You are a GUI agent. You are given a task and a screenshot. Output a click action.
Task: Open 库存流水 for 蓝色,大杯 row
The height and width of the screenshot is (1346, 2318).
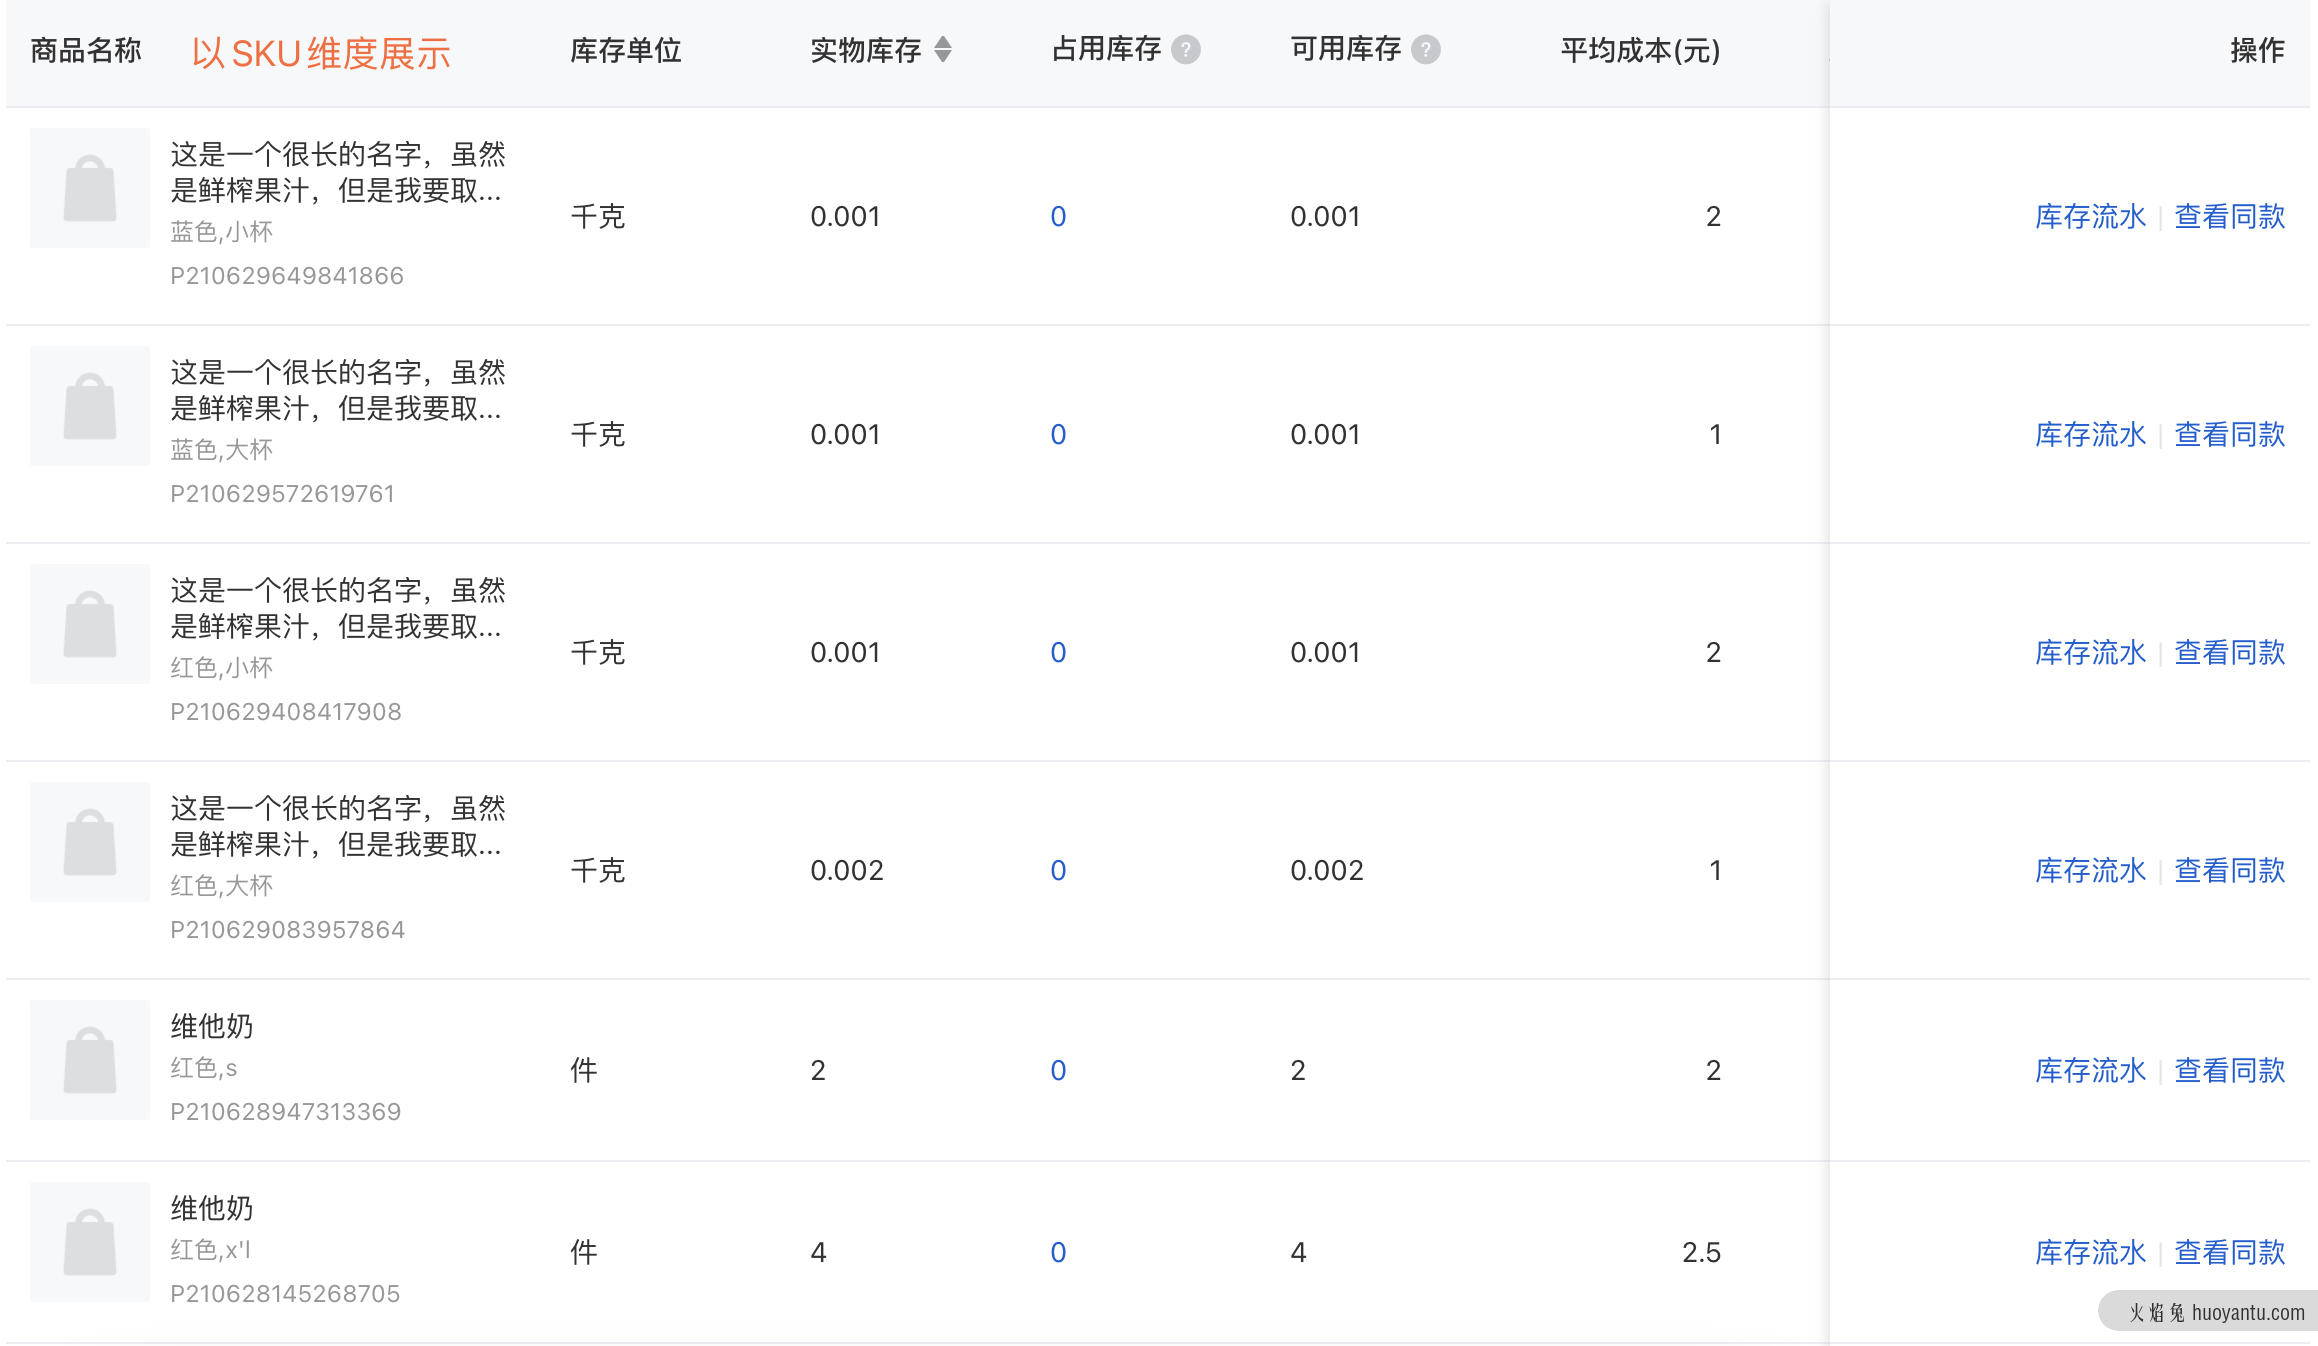click(x=2090, y=434)
